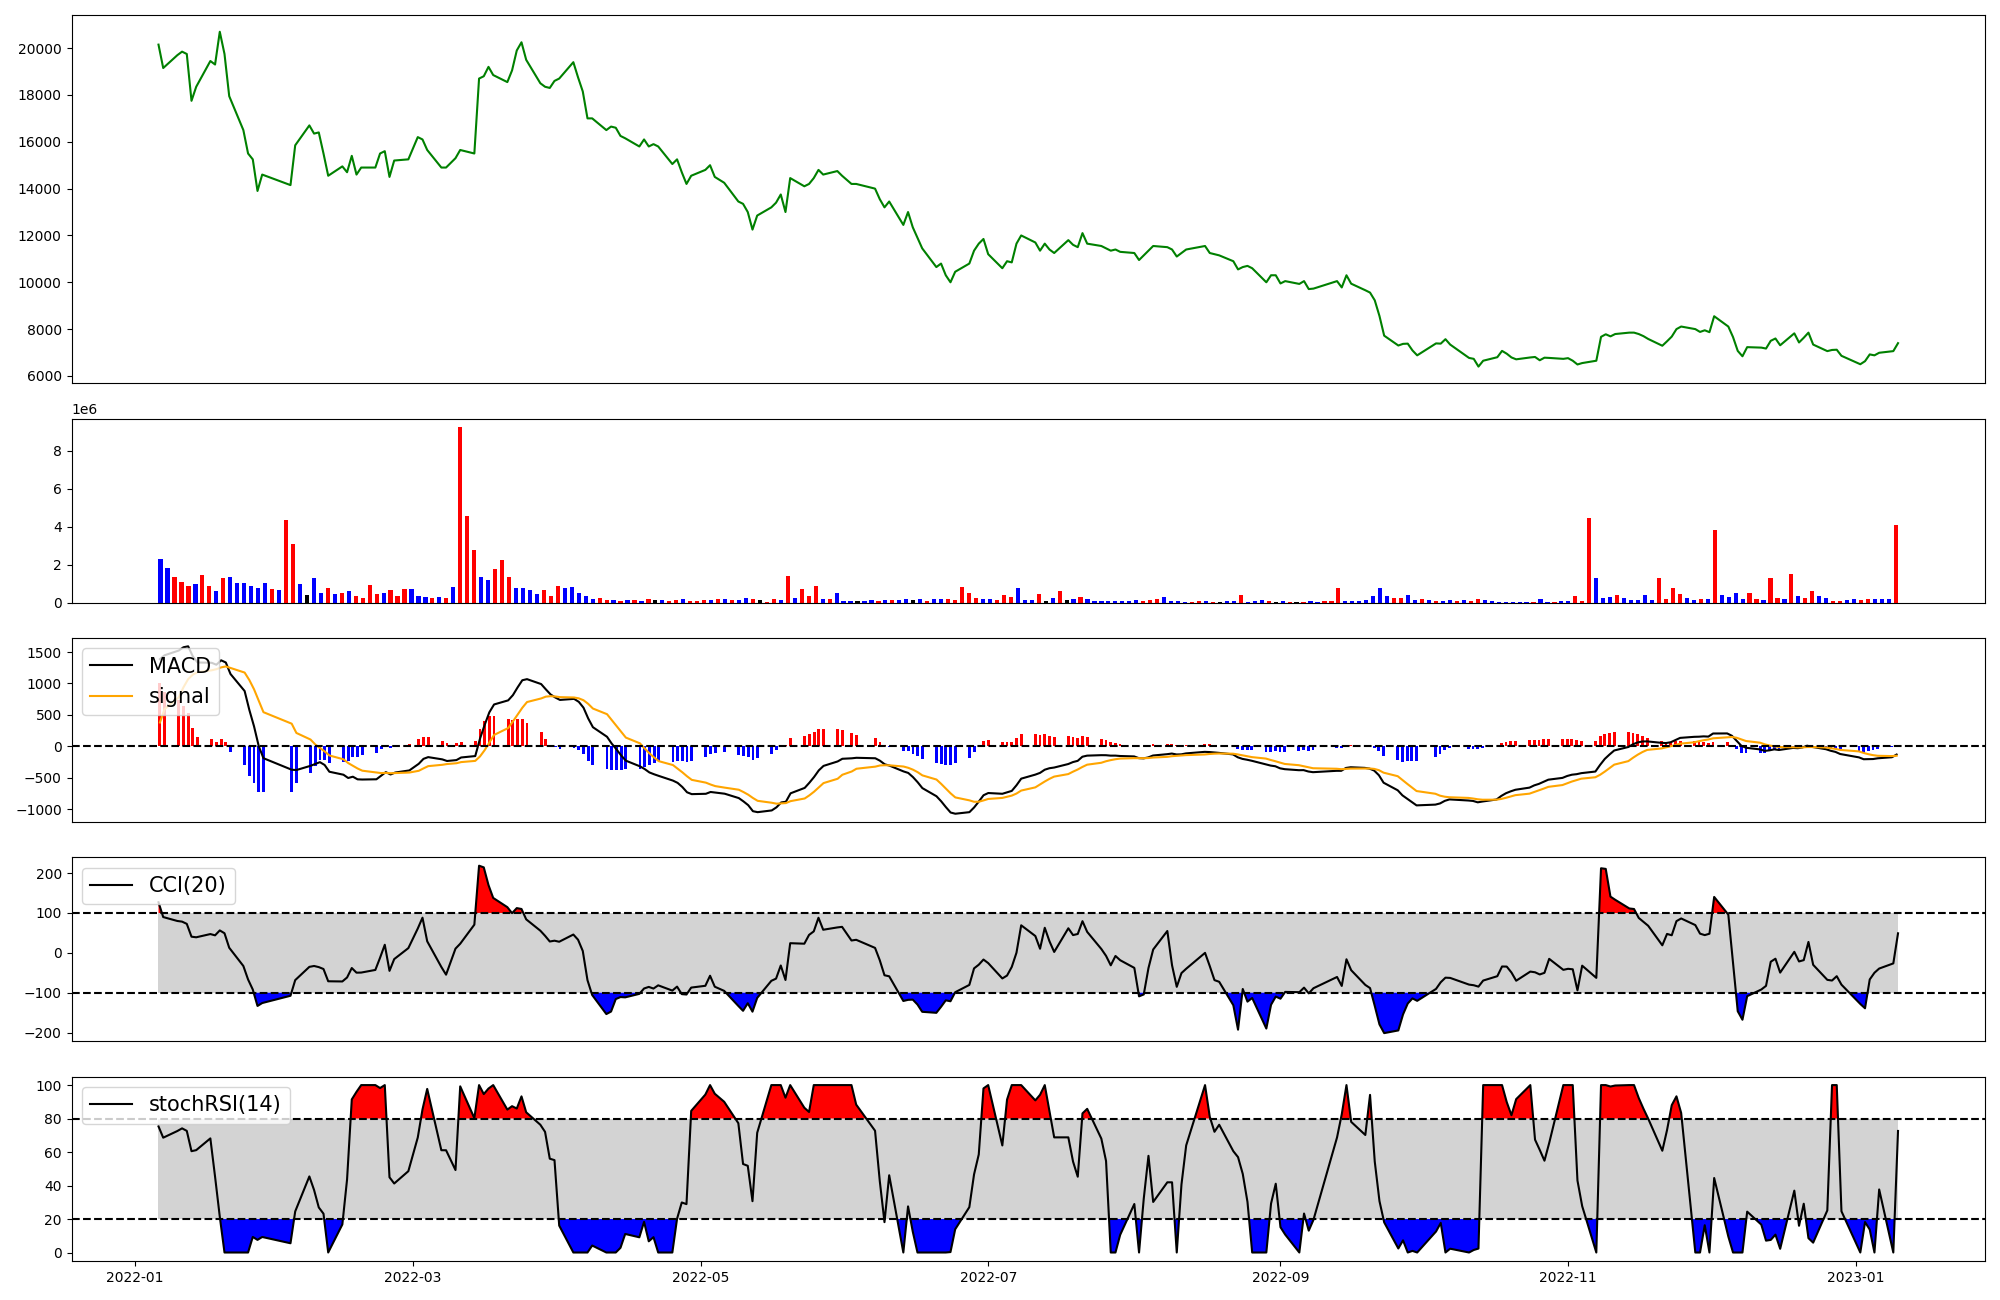Click the stochRSI(14) legend label

pyautogui.click(x=214, y=1104)
